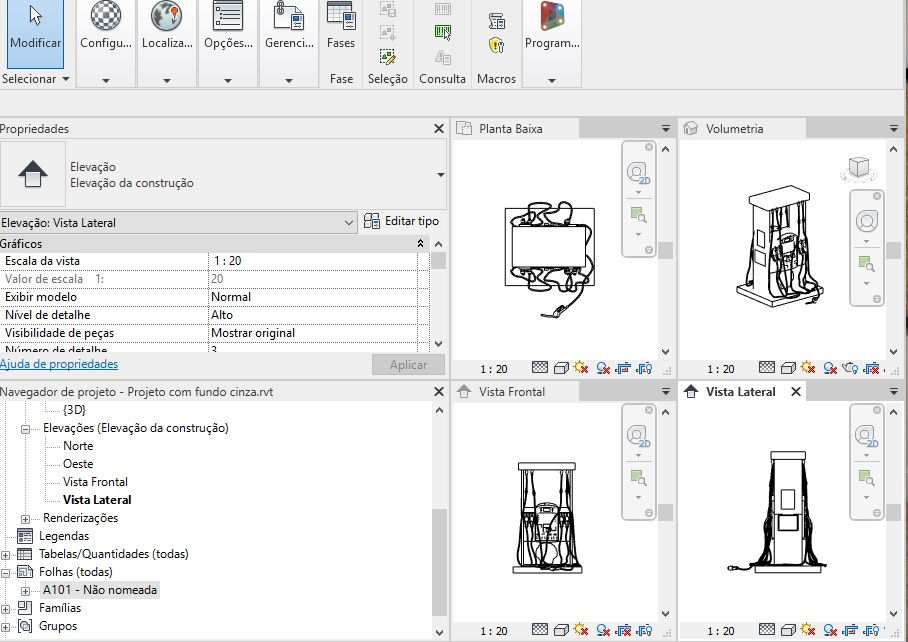Toggle crop view in Vista Frontal view

pos(623,630)
